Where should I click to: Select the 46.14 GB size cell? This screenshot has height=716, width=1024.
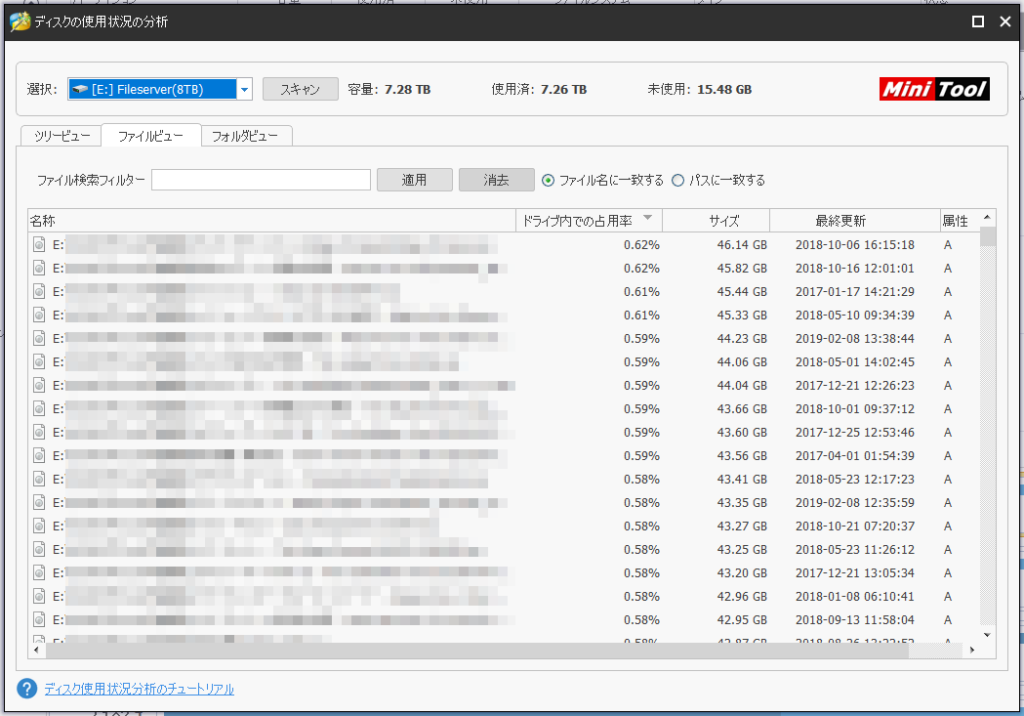tap(742, 245)
